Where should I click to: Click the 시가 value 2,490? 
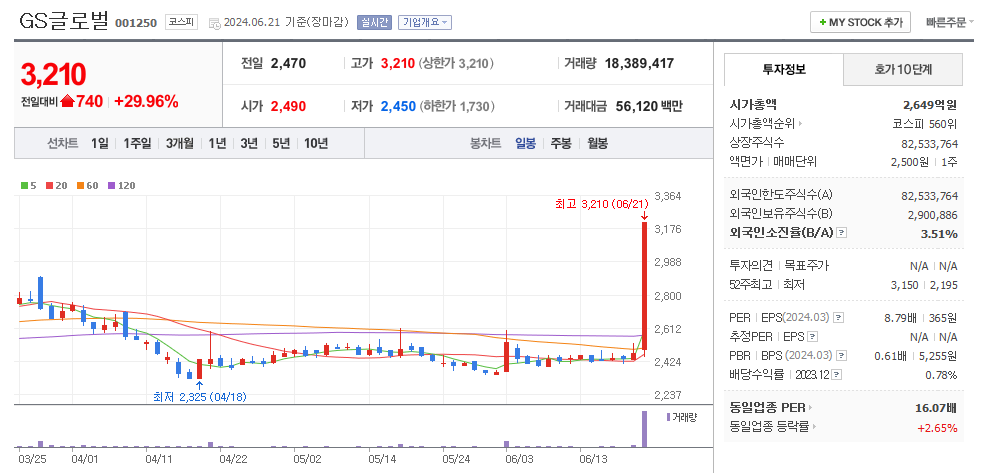point(288,106)
